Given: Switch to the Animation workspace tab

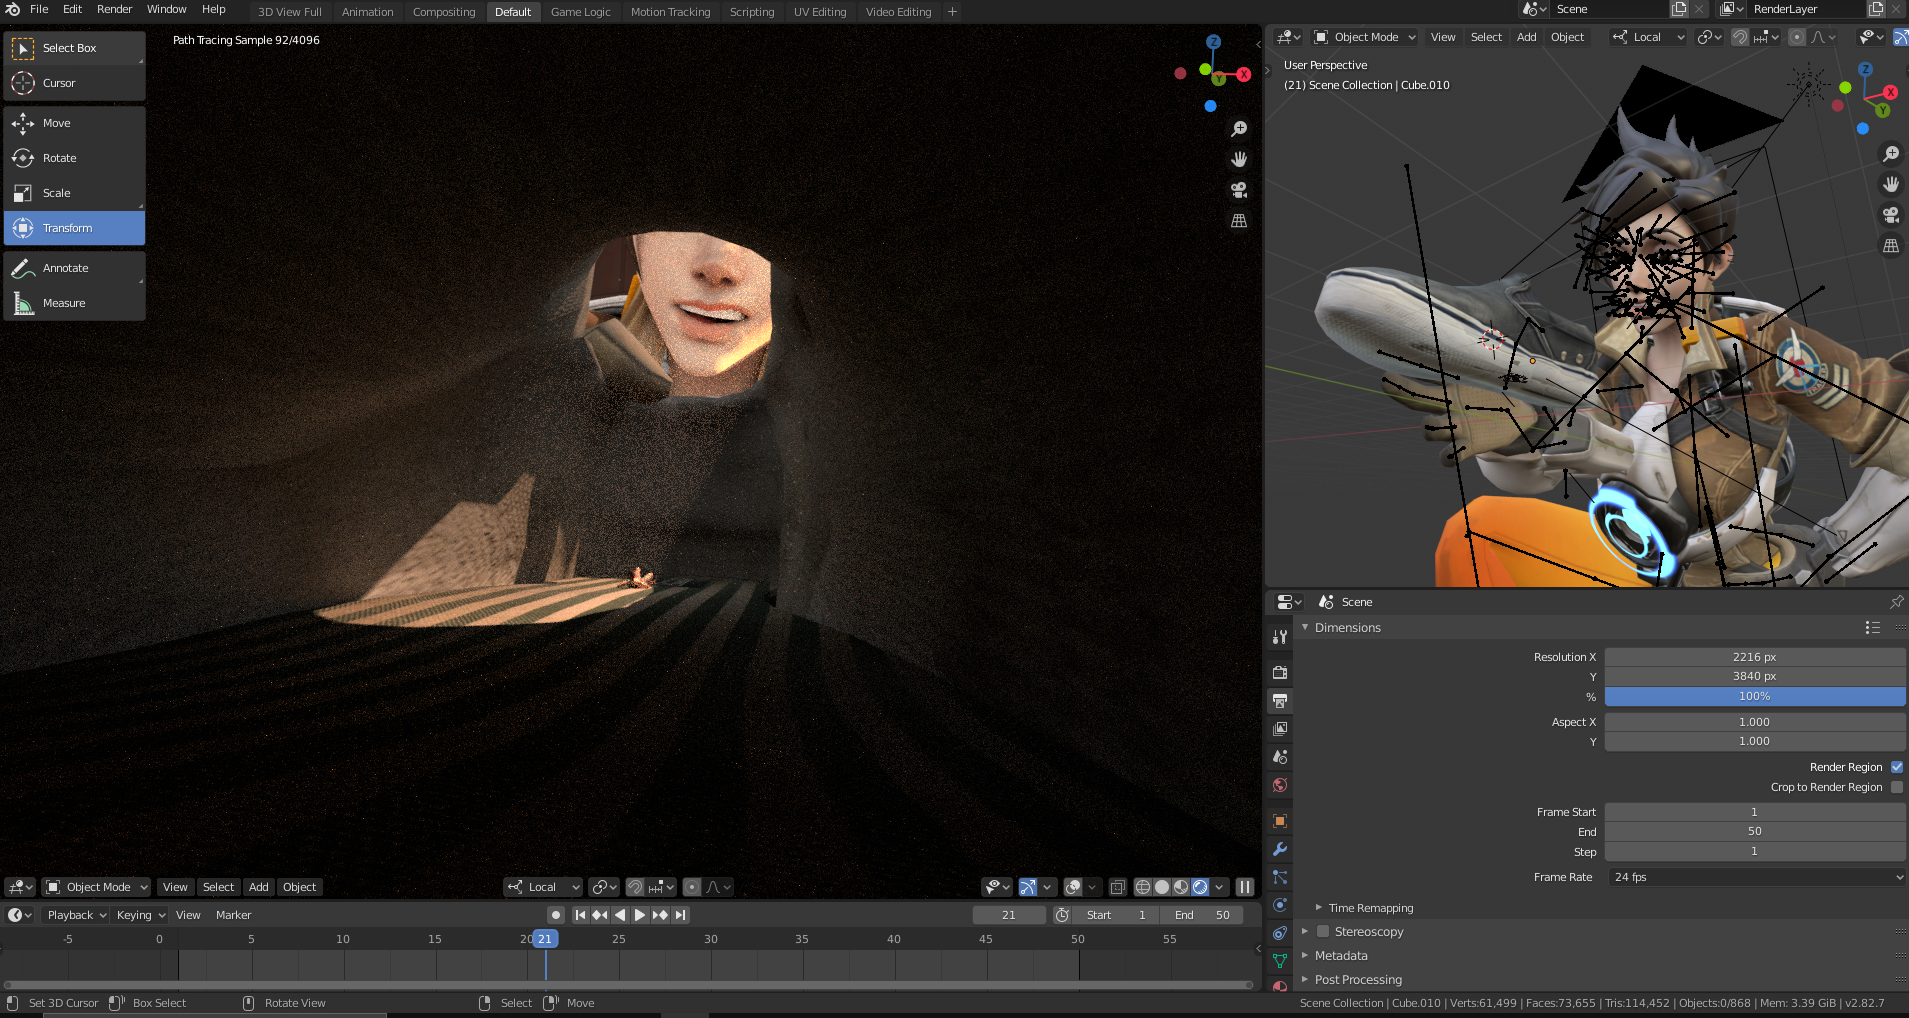Looking at the screenshot, I should click(x=368, y=12).
